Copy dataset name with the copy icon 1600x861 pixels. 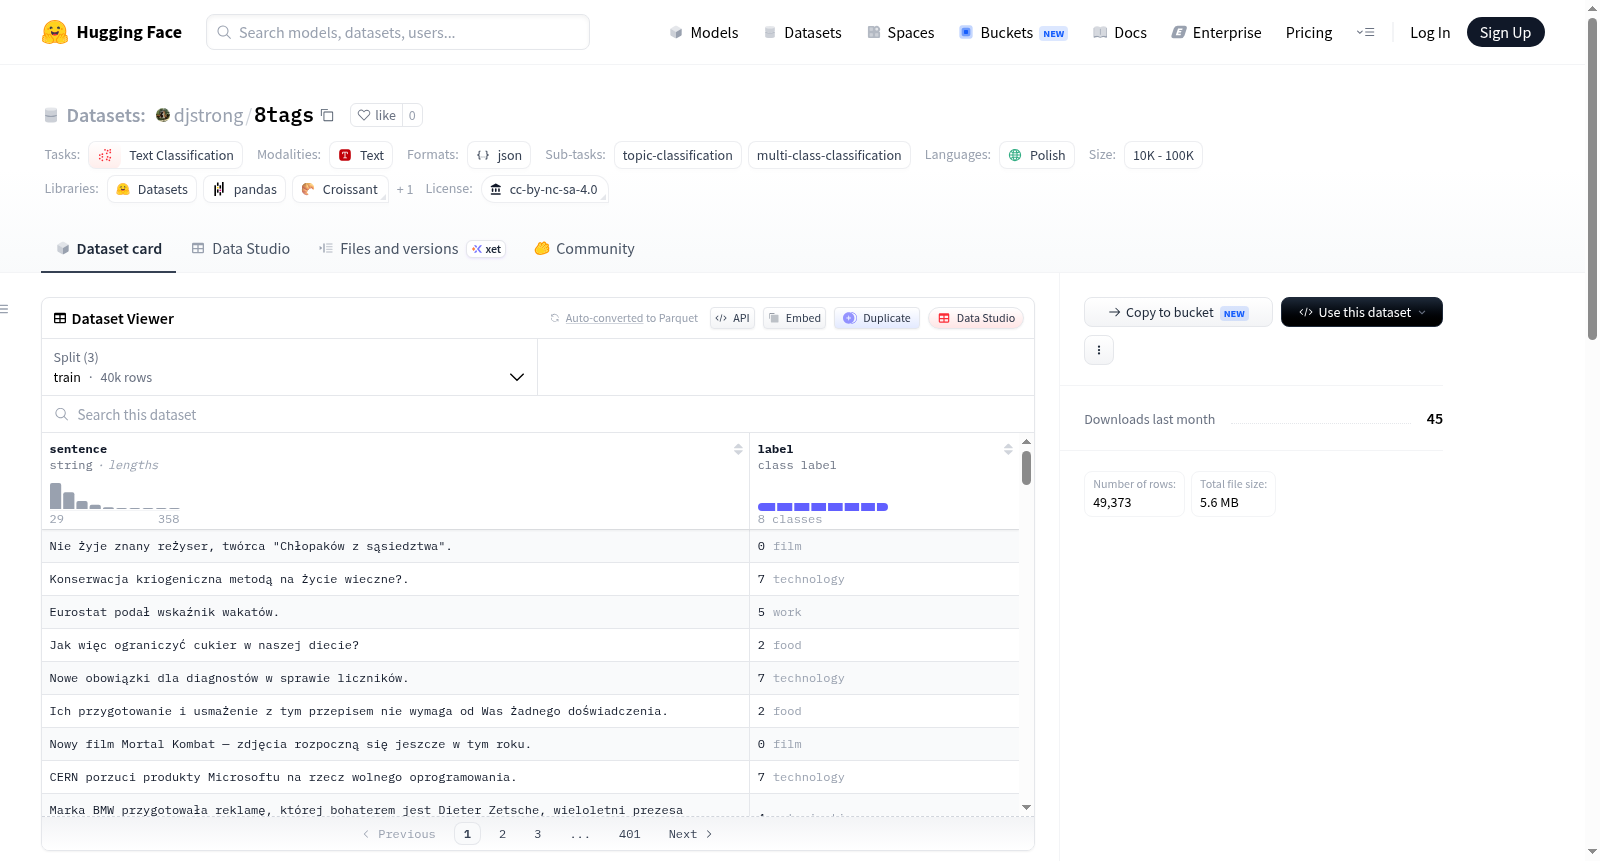(327, 115)
